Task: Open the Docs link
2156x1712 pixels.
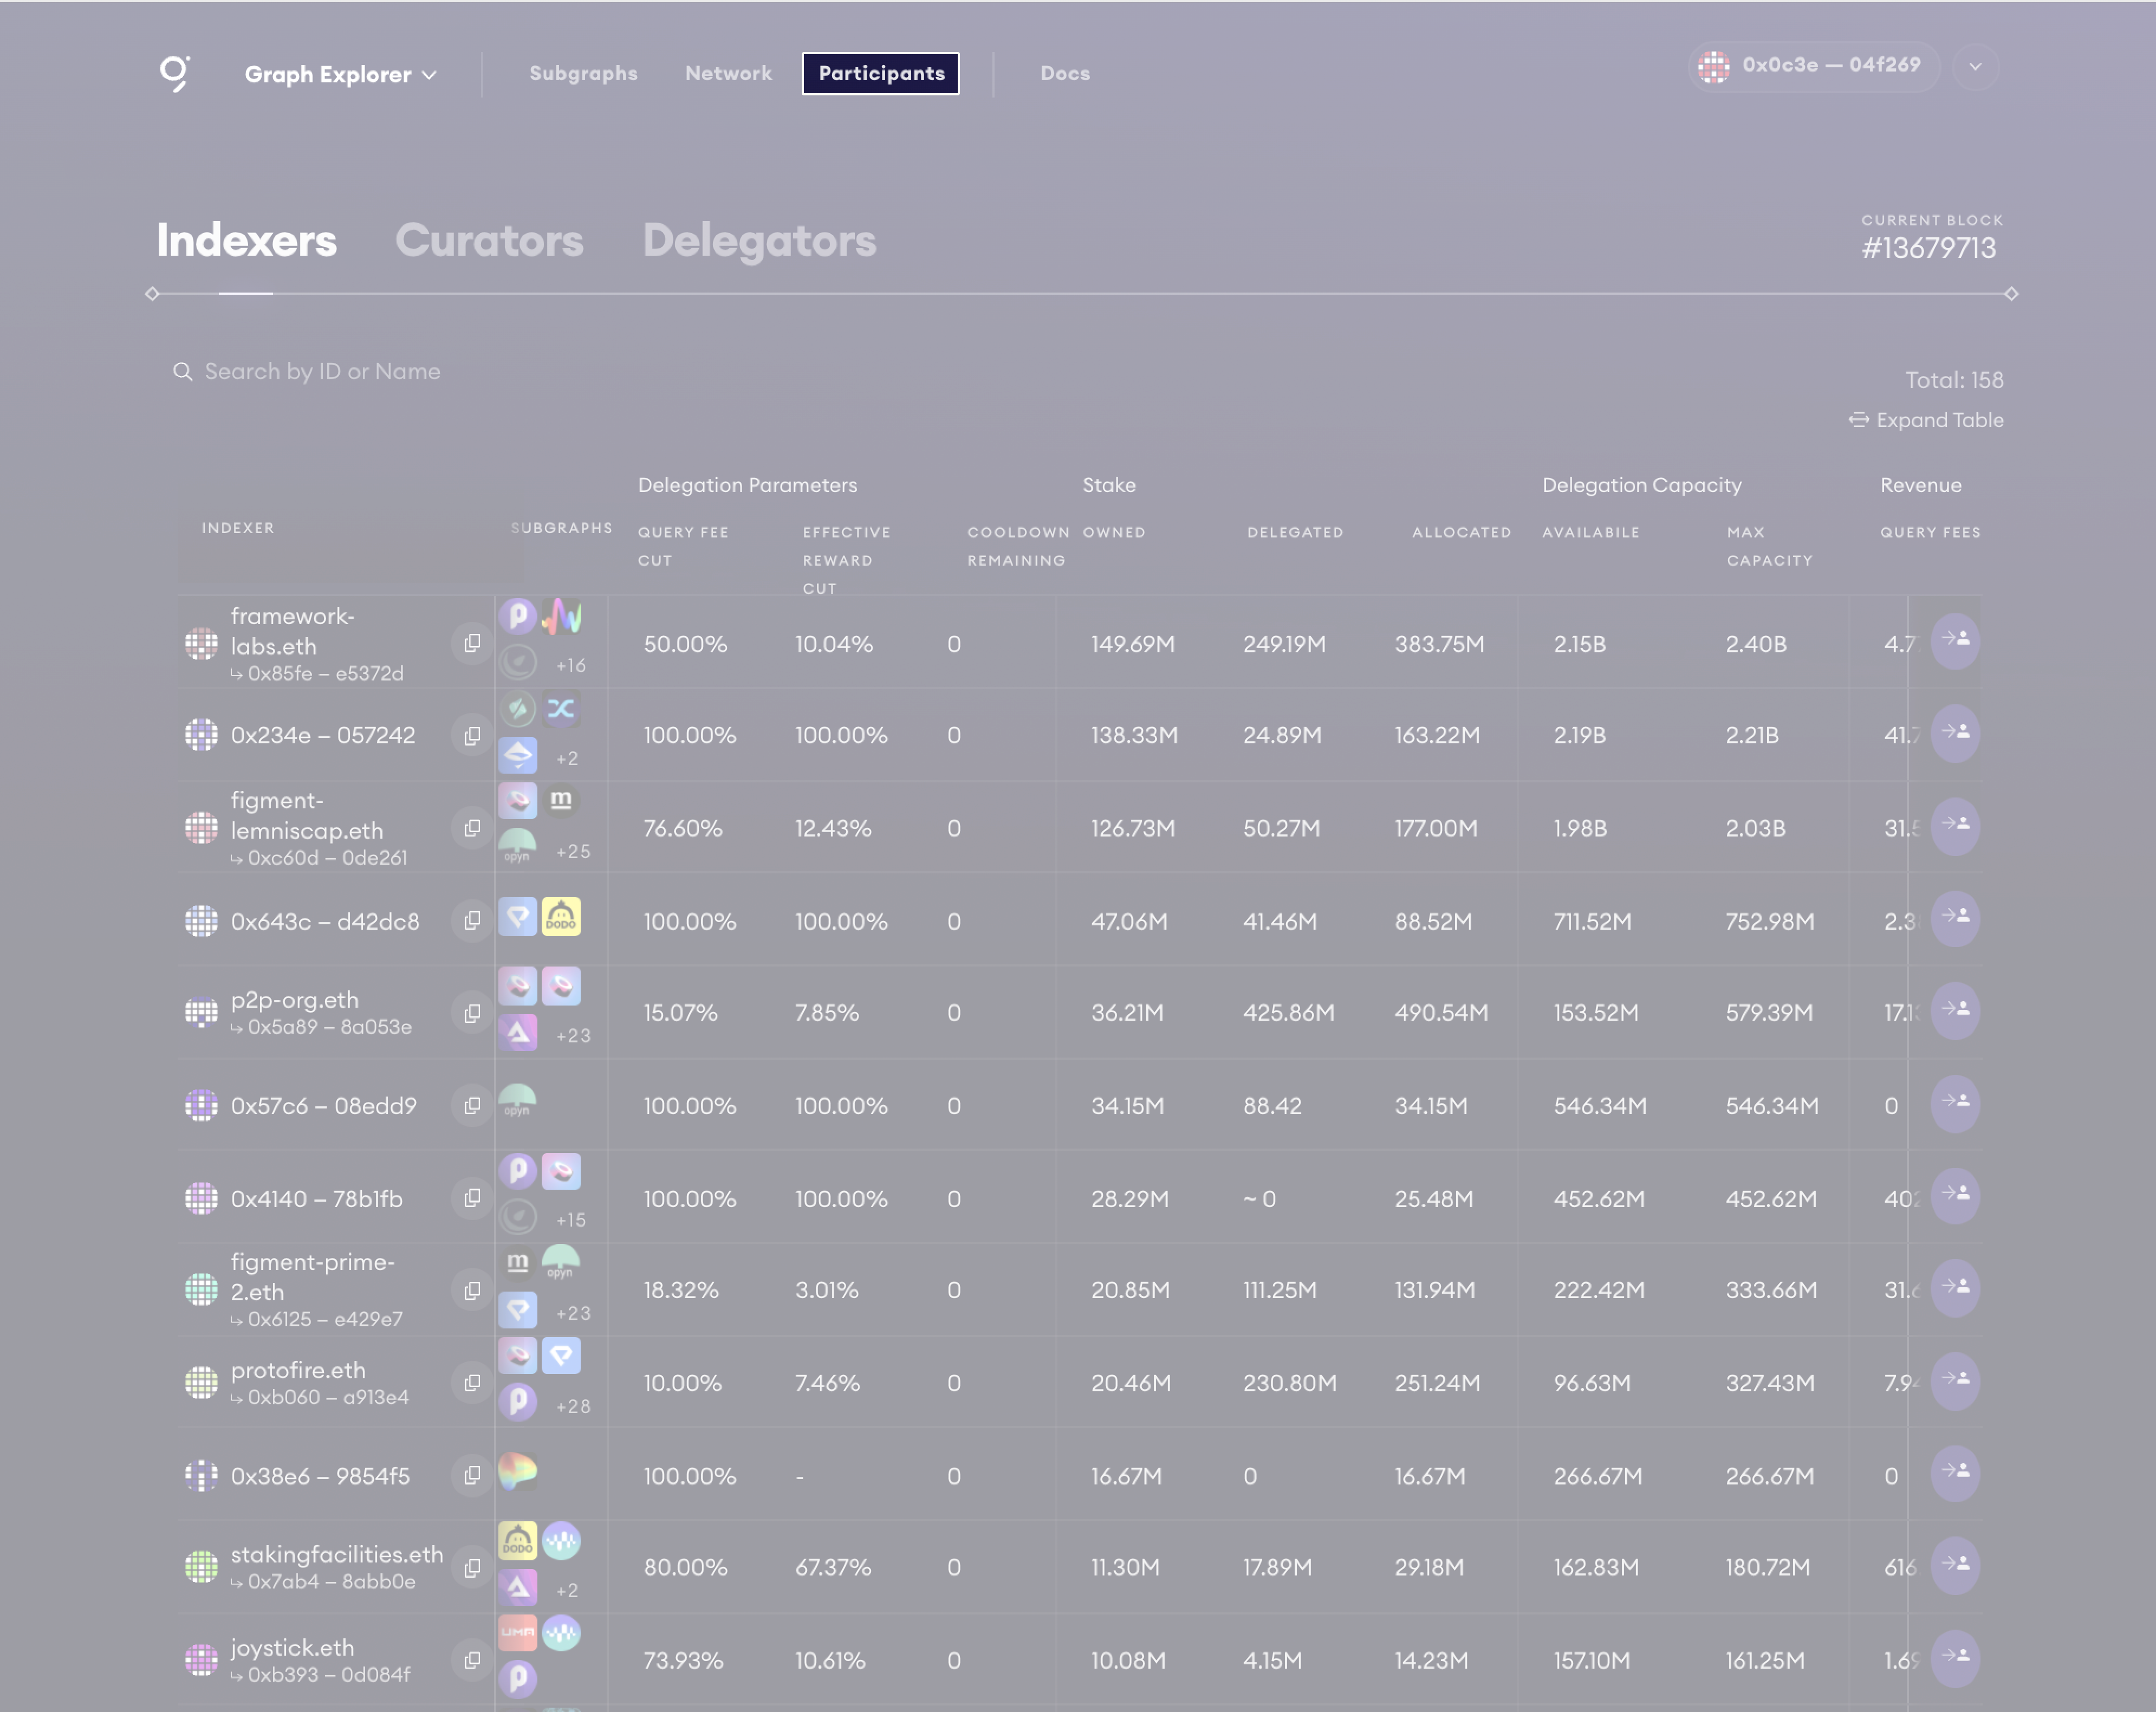Action: [x=1065, y=73]
